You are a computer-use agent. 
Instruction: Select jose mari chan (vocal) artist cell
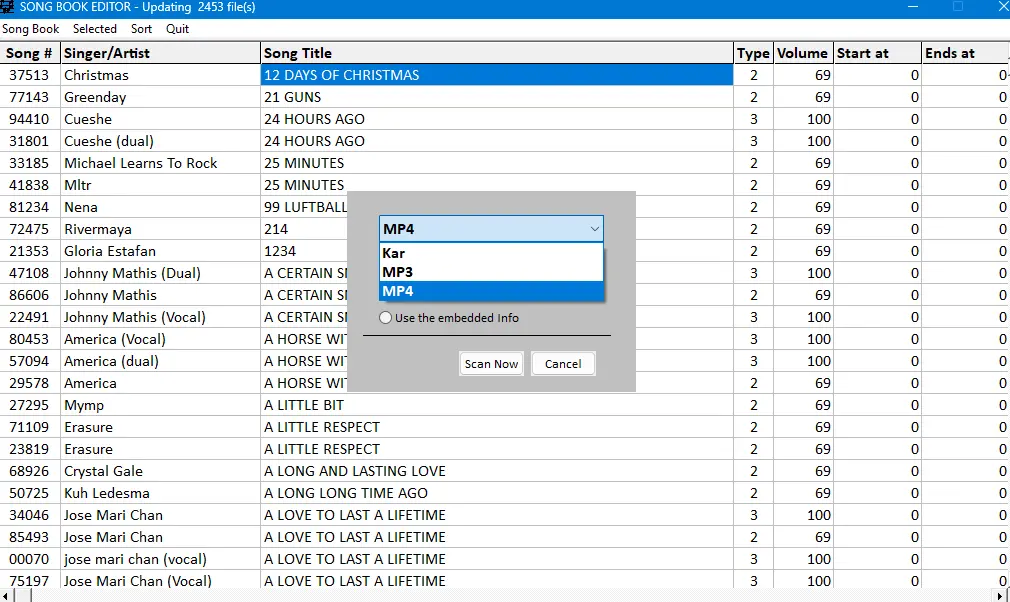coord(160,559)
